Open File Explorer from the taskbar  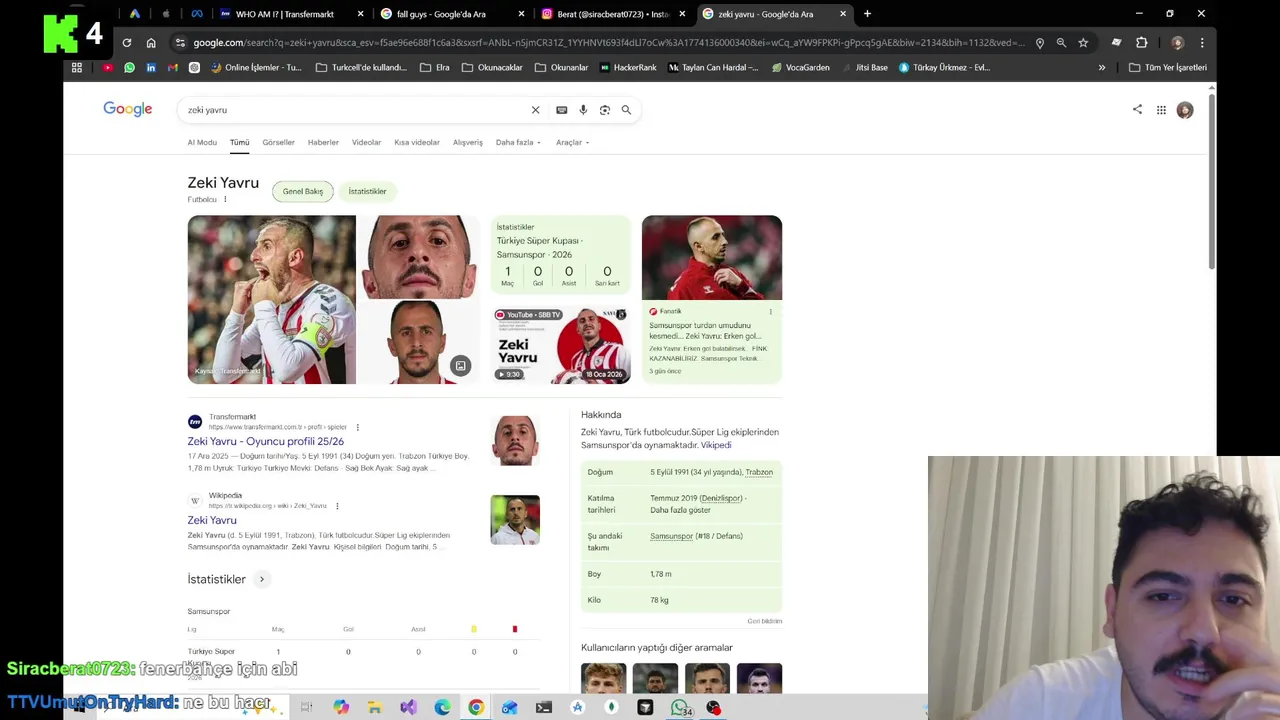374,707
